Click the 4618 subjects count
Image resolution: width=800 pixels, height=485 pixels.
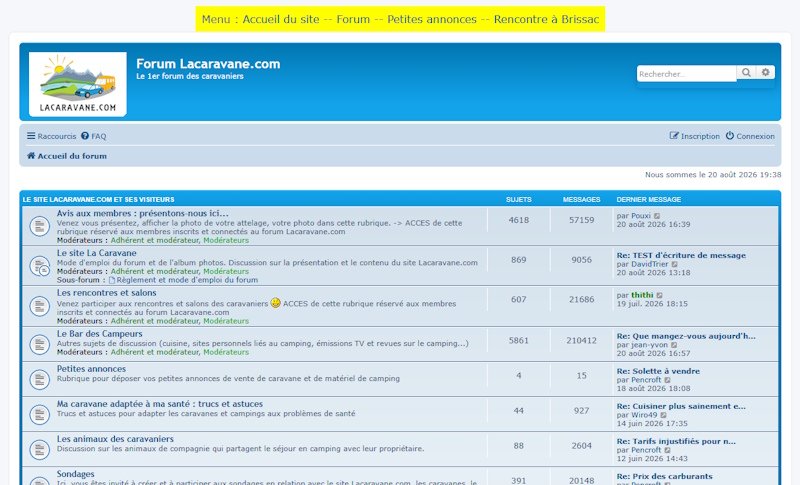point(518,220)
